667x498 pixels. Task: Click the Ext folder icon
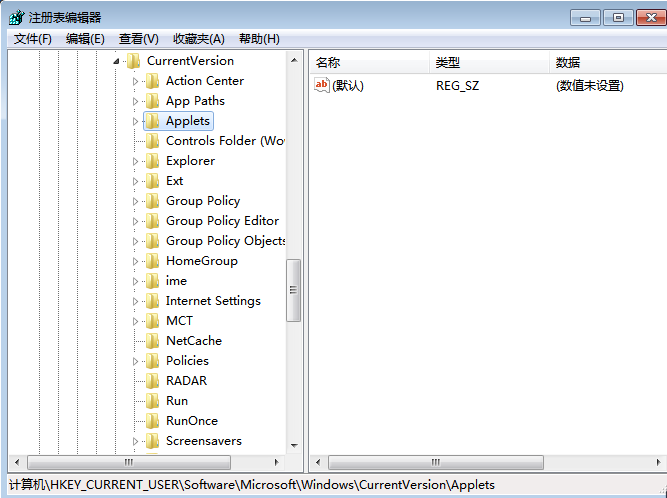tap(152, 181)
